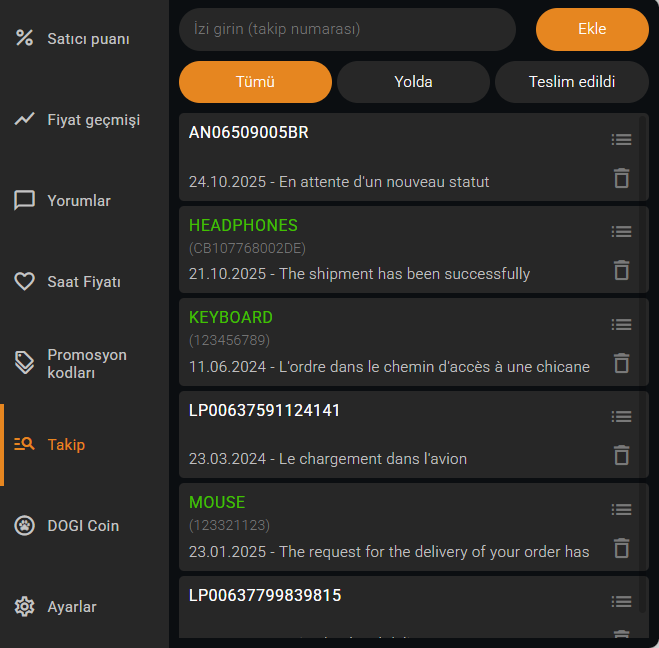Go to Fiyat geçmişi section
This screenshot has height=648, width=659.
93,120
